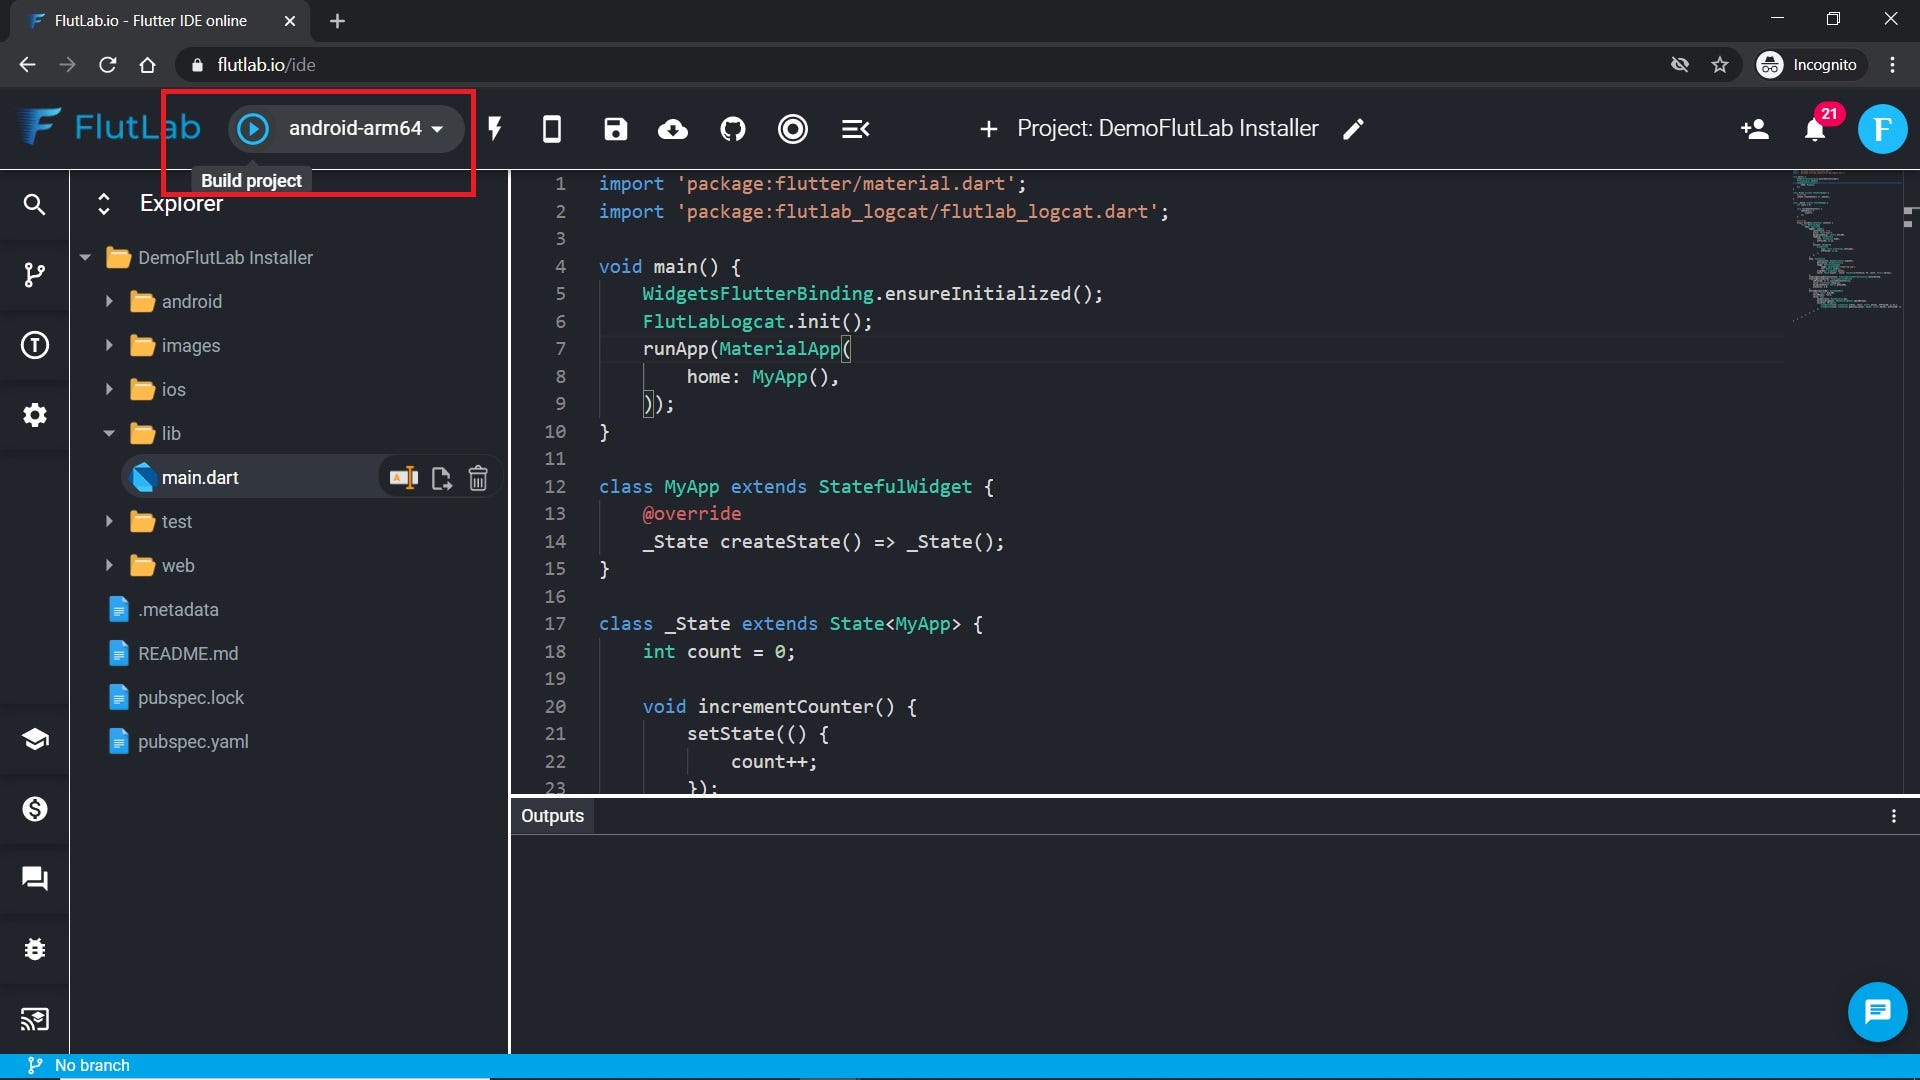
Task: Select the Outputs tab
Action: (x=552, y=816)
